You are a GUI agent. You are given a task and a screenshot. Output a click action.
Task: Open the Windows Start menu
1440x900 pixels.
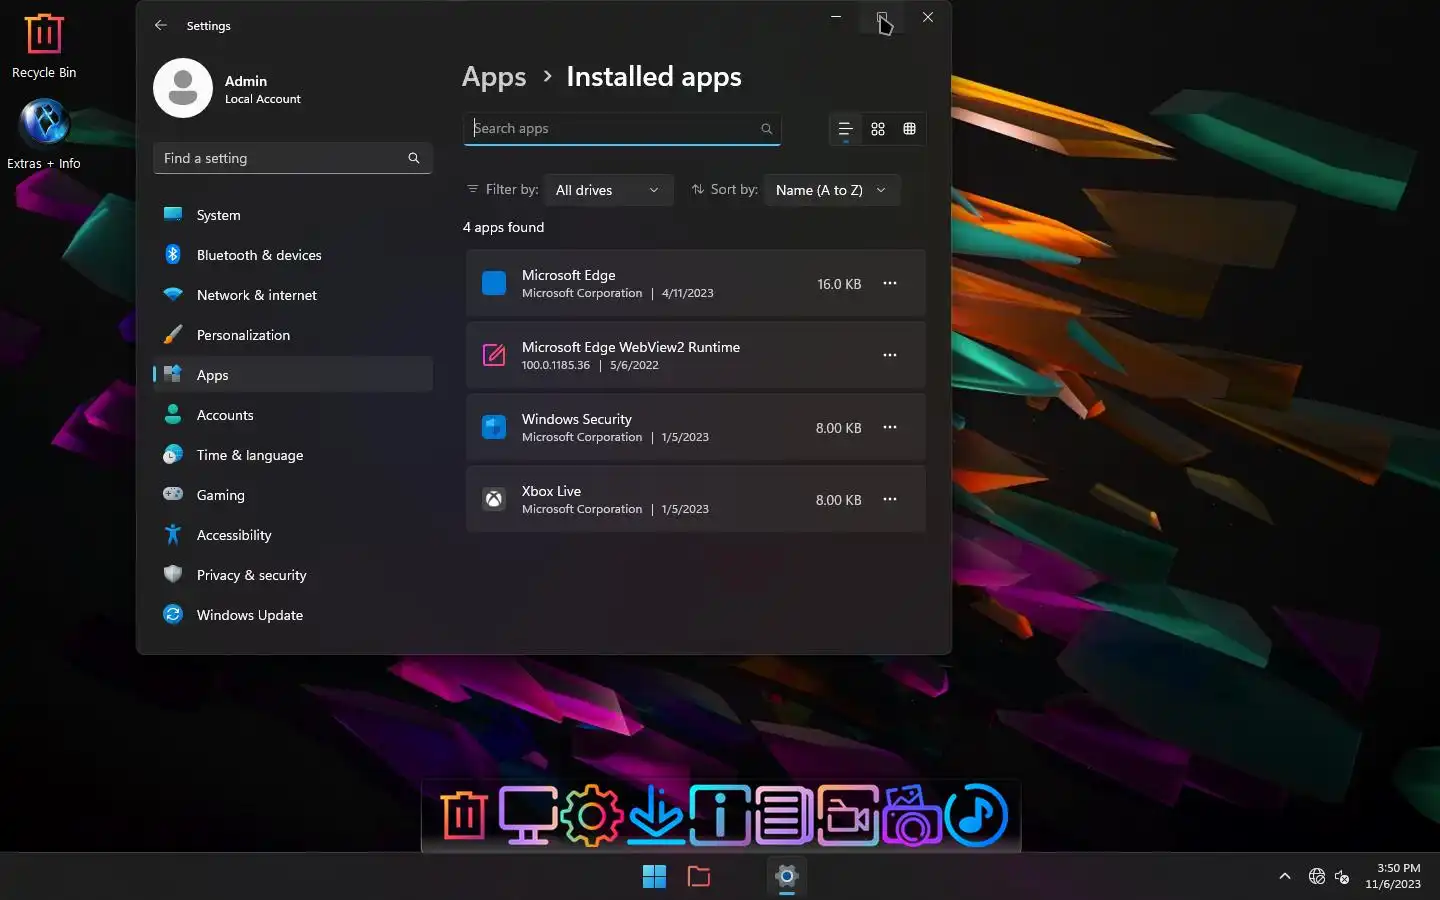(654, 877)
